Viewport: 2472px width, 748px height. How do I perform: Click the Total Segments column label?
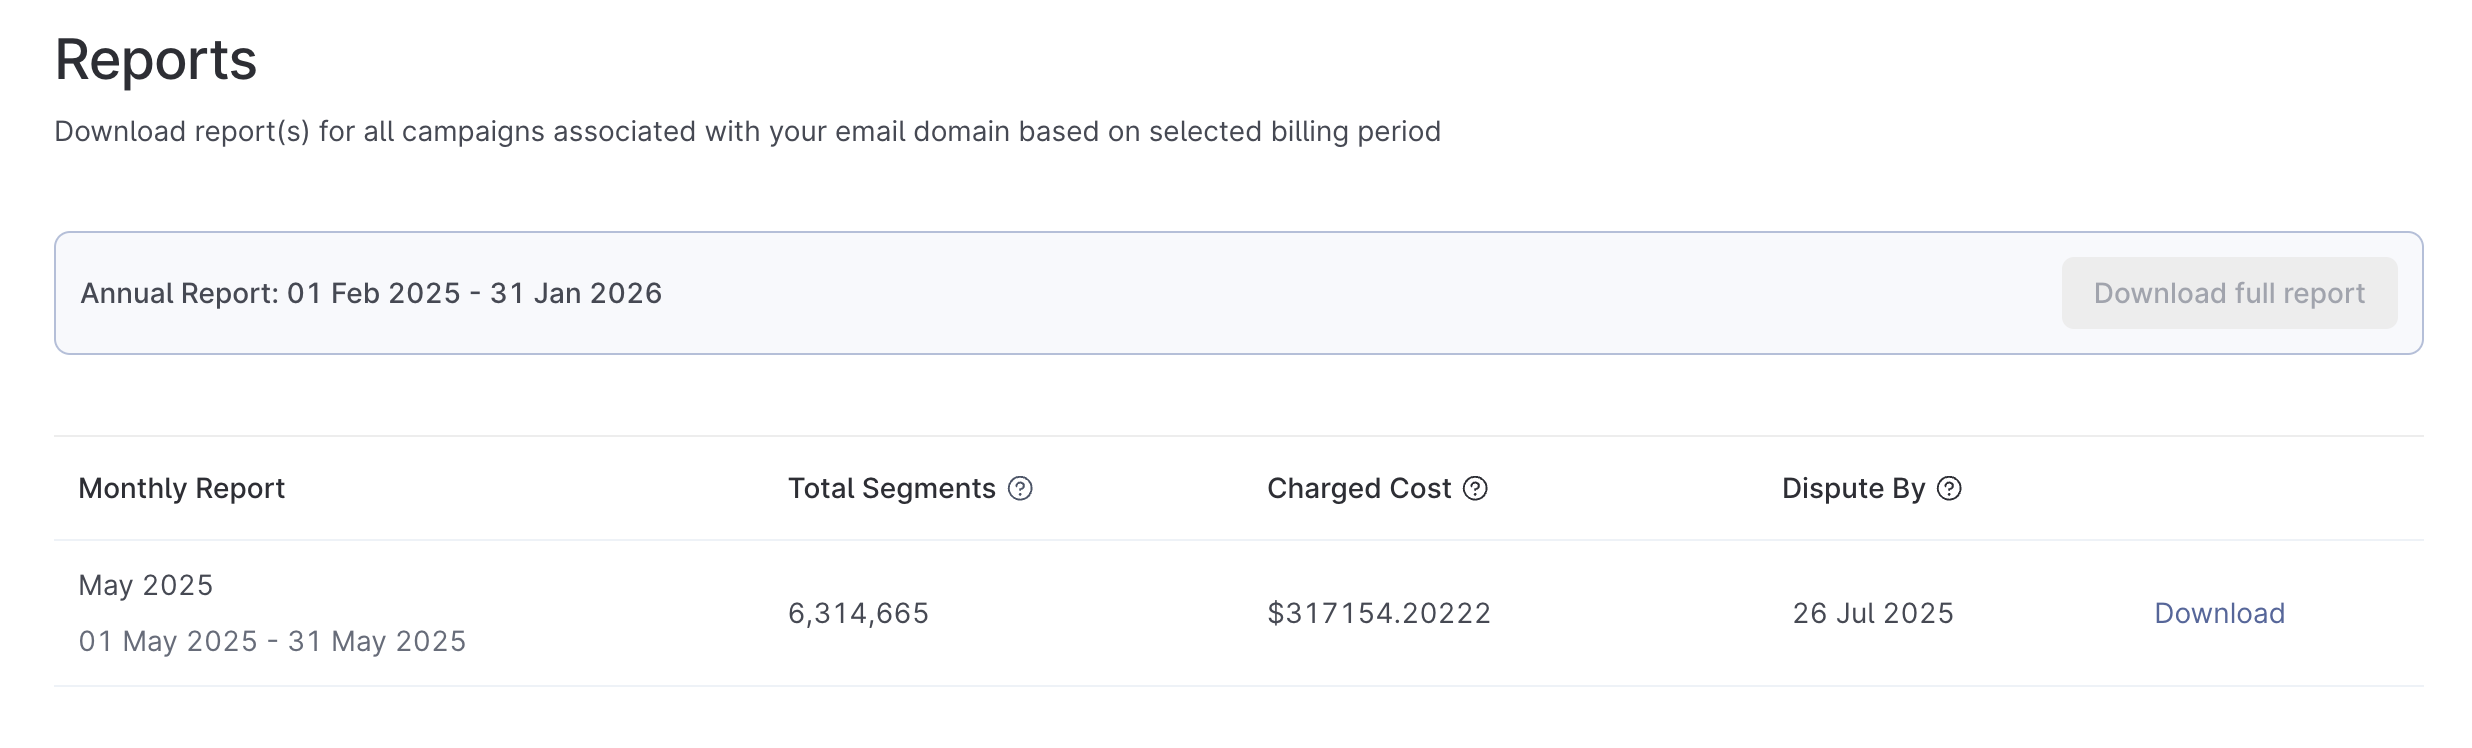pyautogui.click(x=891, y=488)
